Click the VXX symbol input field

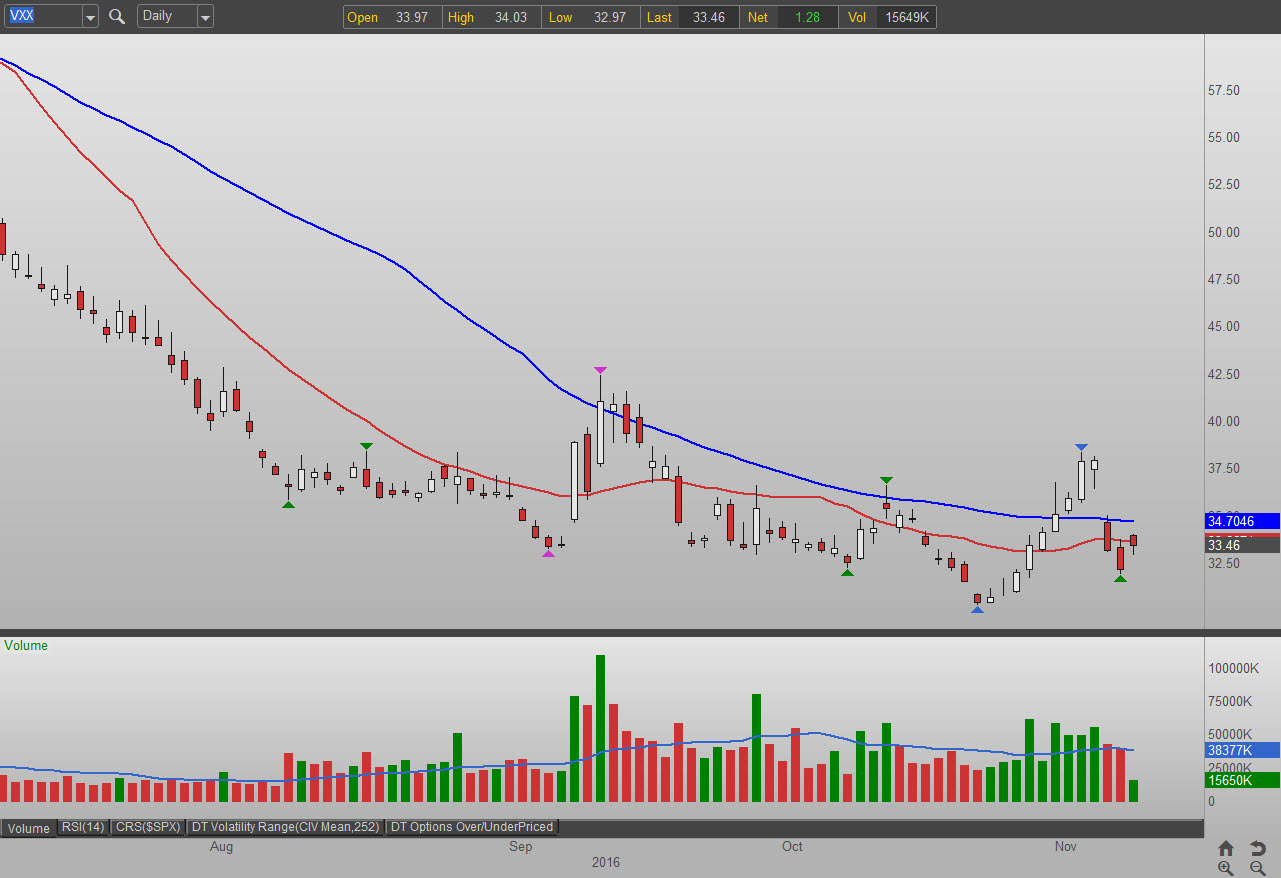click(40, 16)
